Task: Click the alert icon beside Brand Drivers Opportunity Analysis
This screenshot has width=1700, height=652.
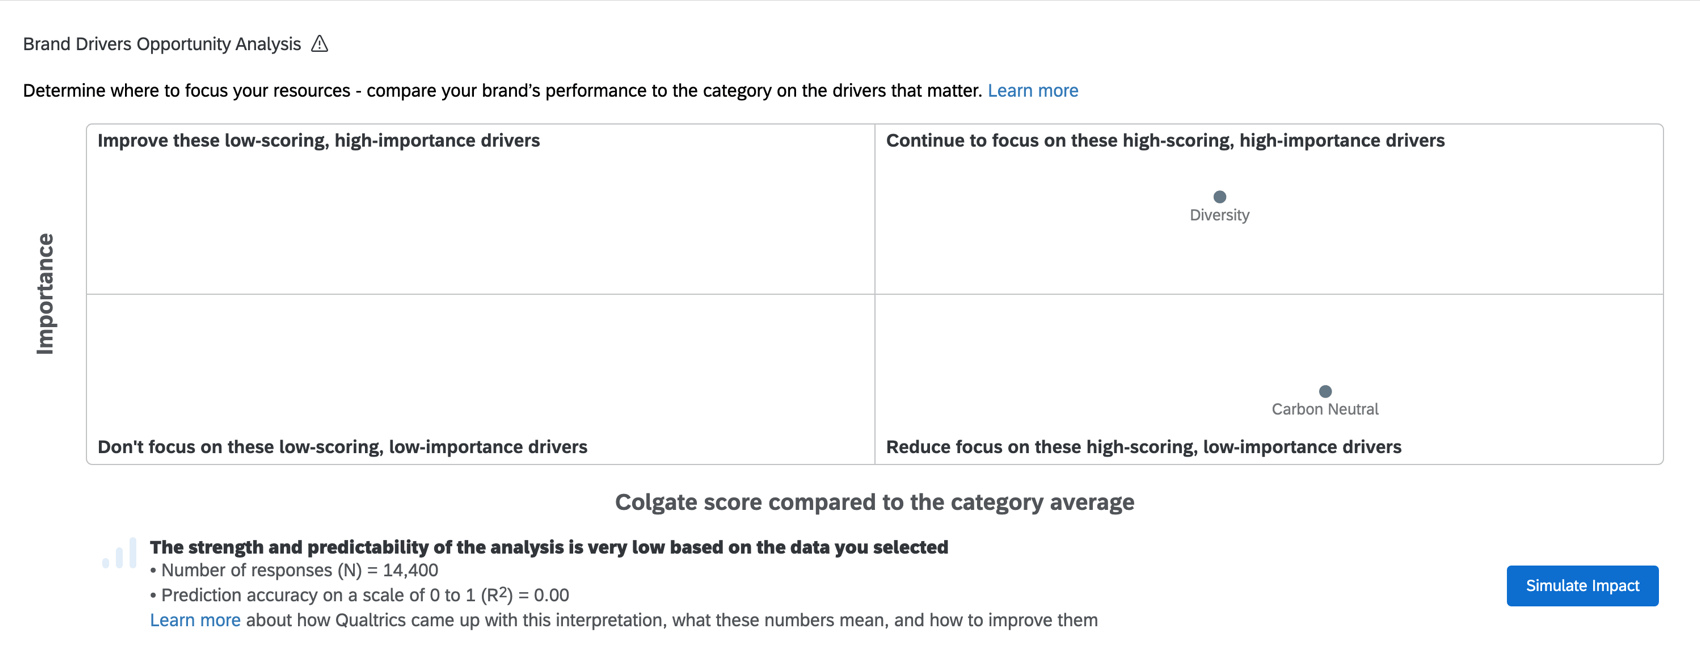Action: click(320, 43)
